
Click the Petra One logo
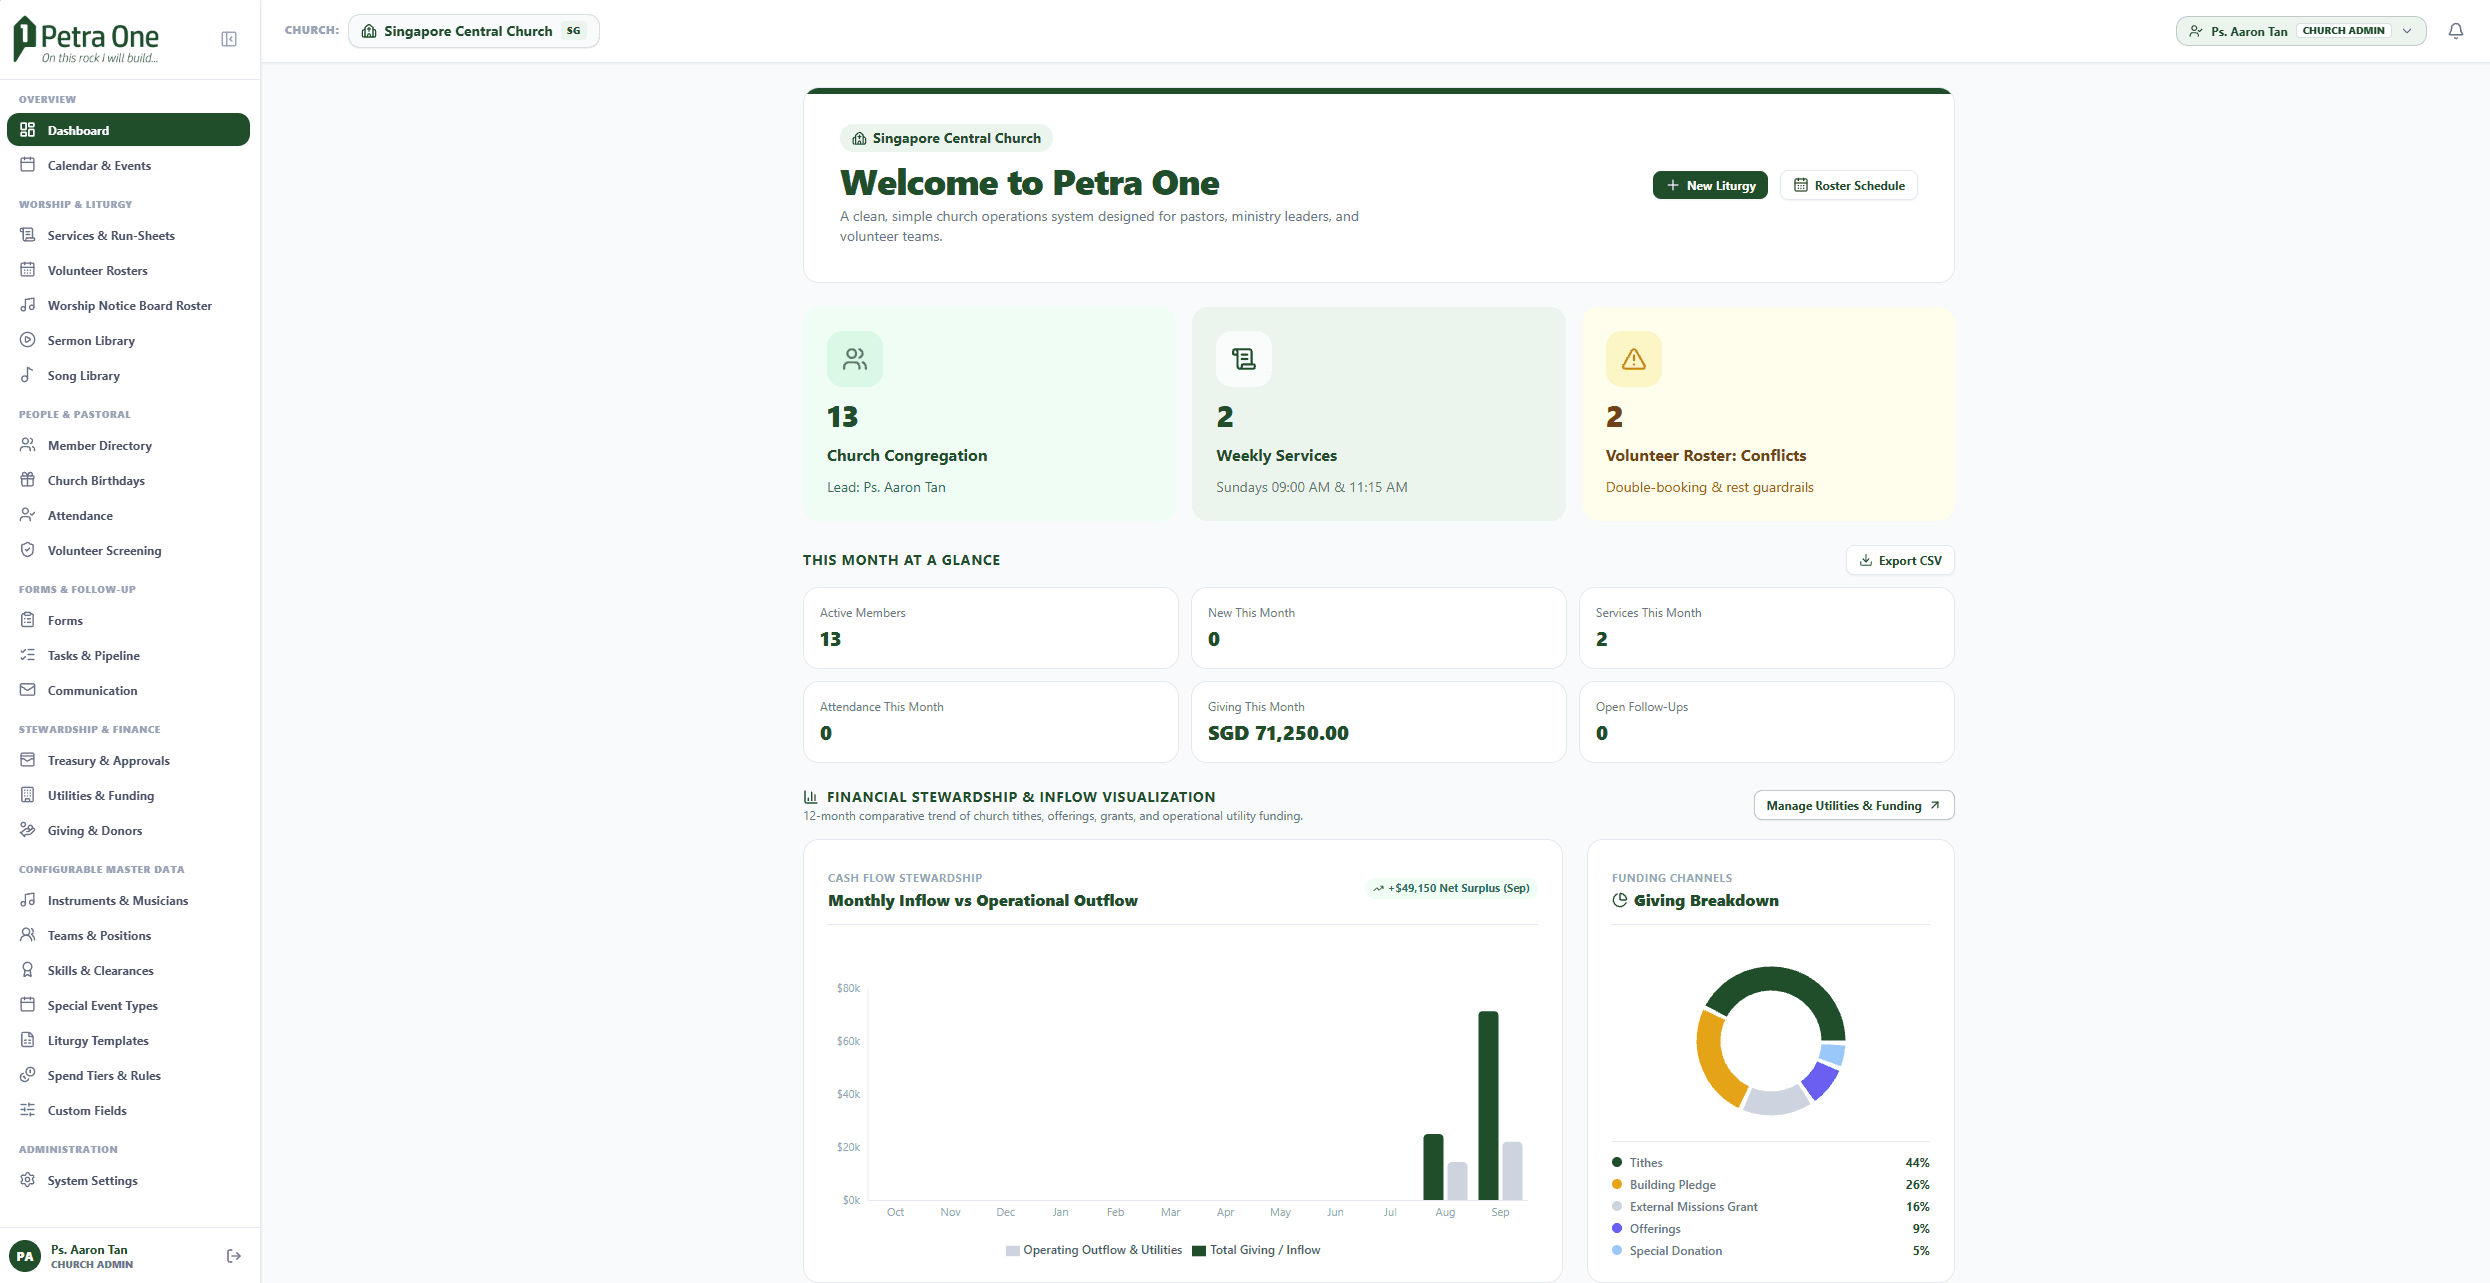86,40
